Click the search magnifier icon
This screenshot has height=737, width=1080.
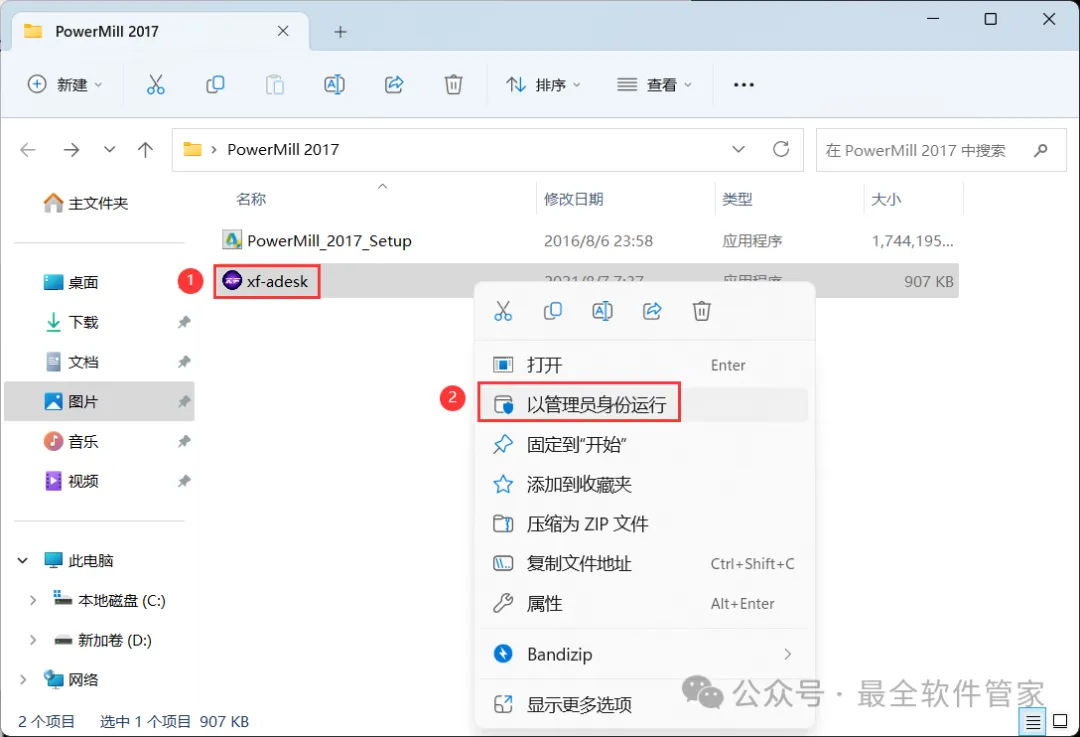tap(1041, 149)
